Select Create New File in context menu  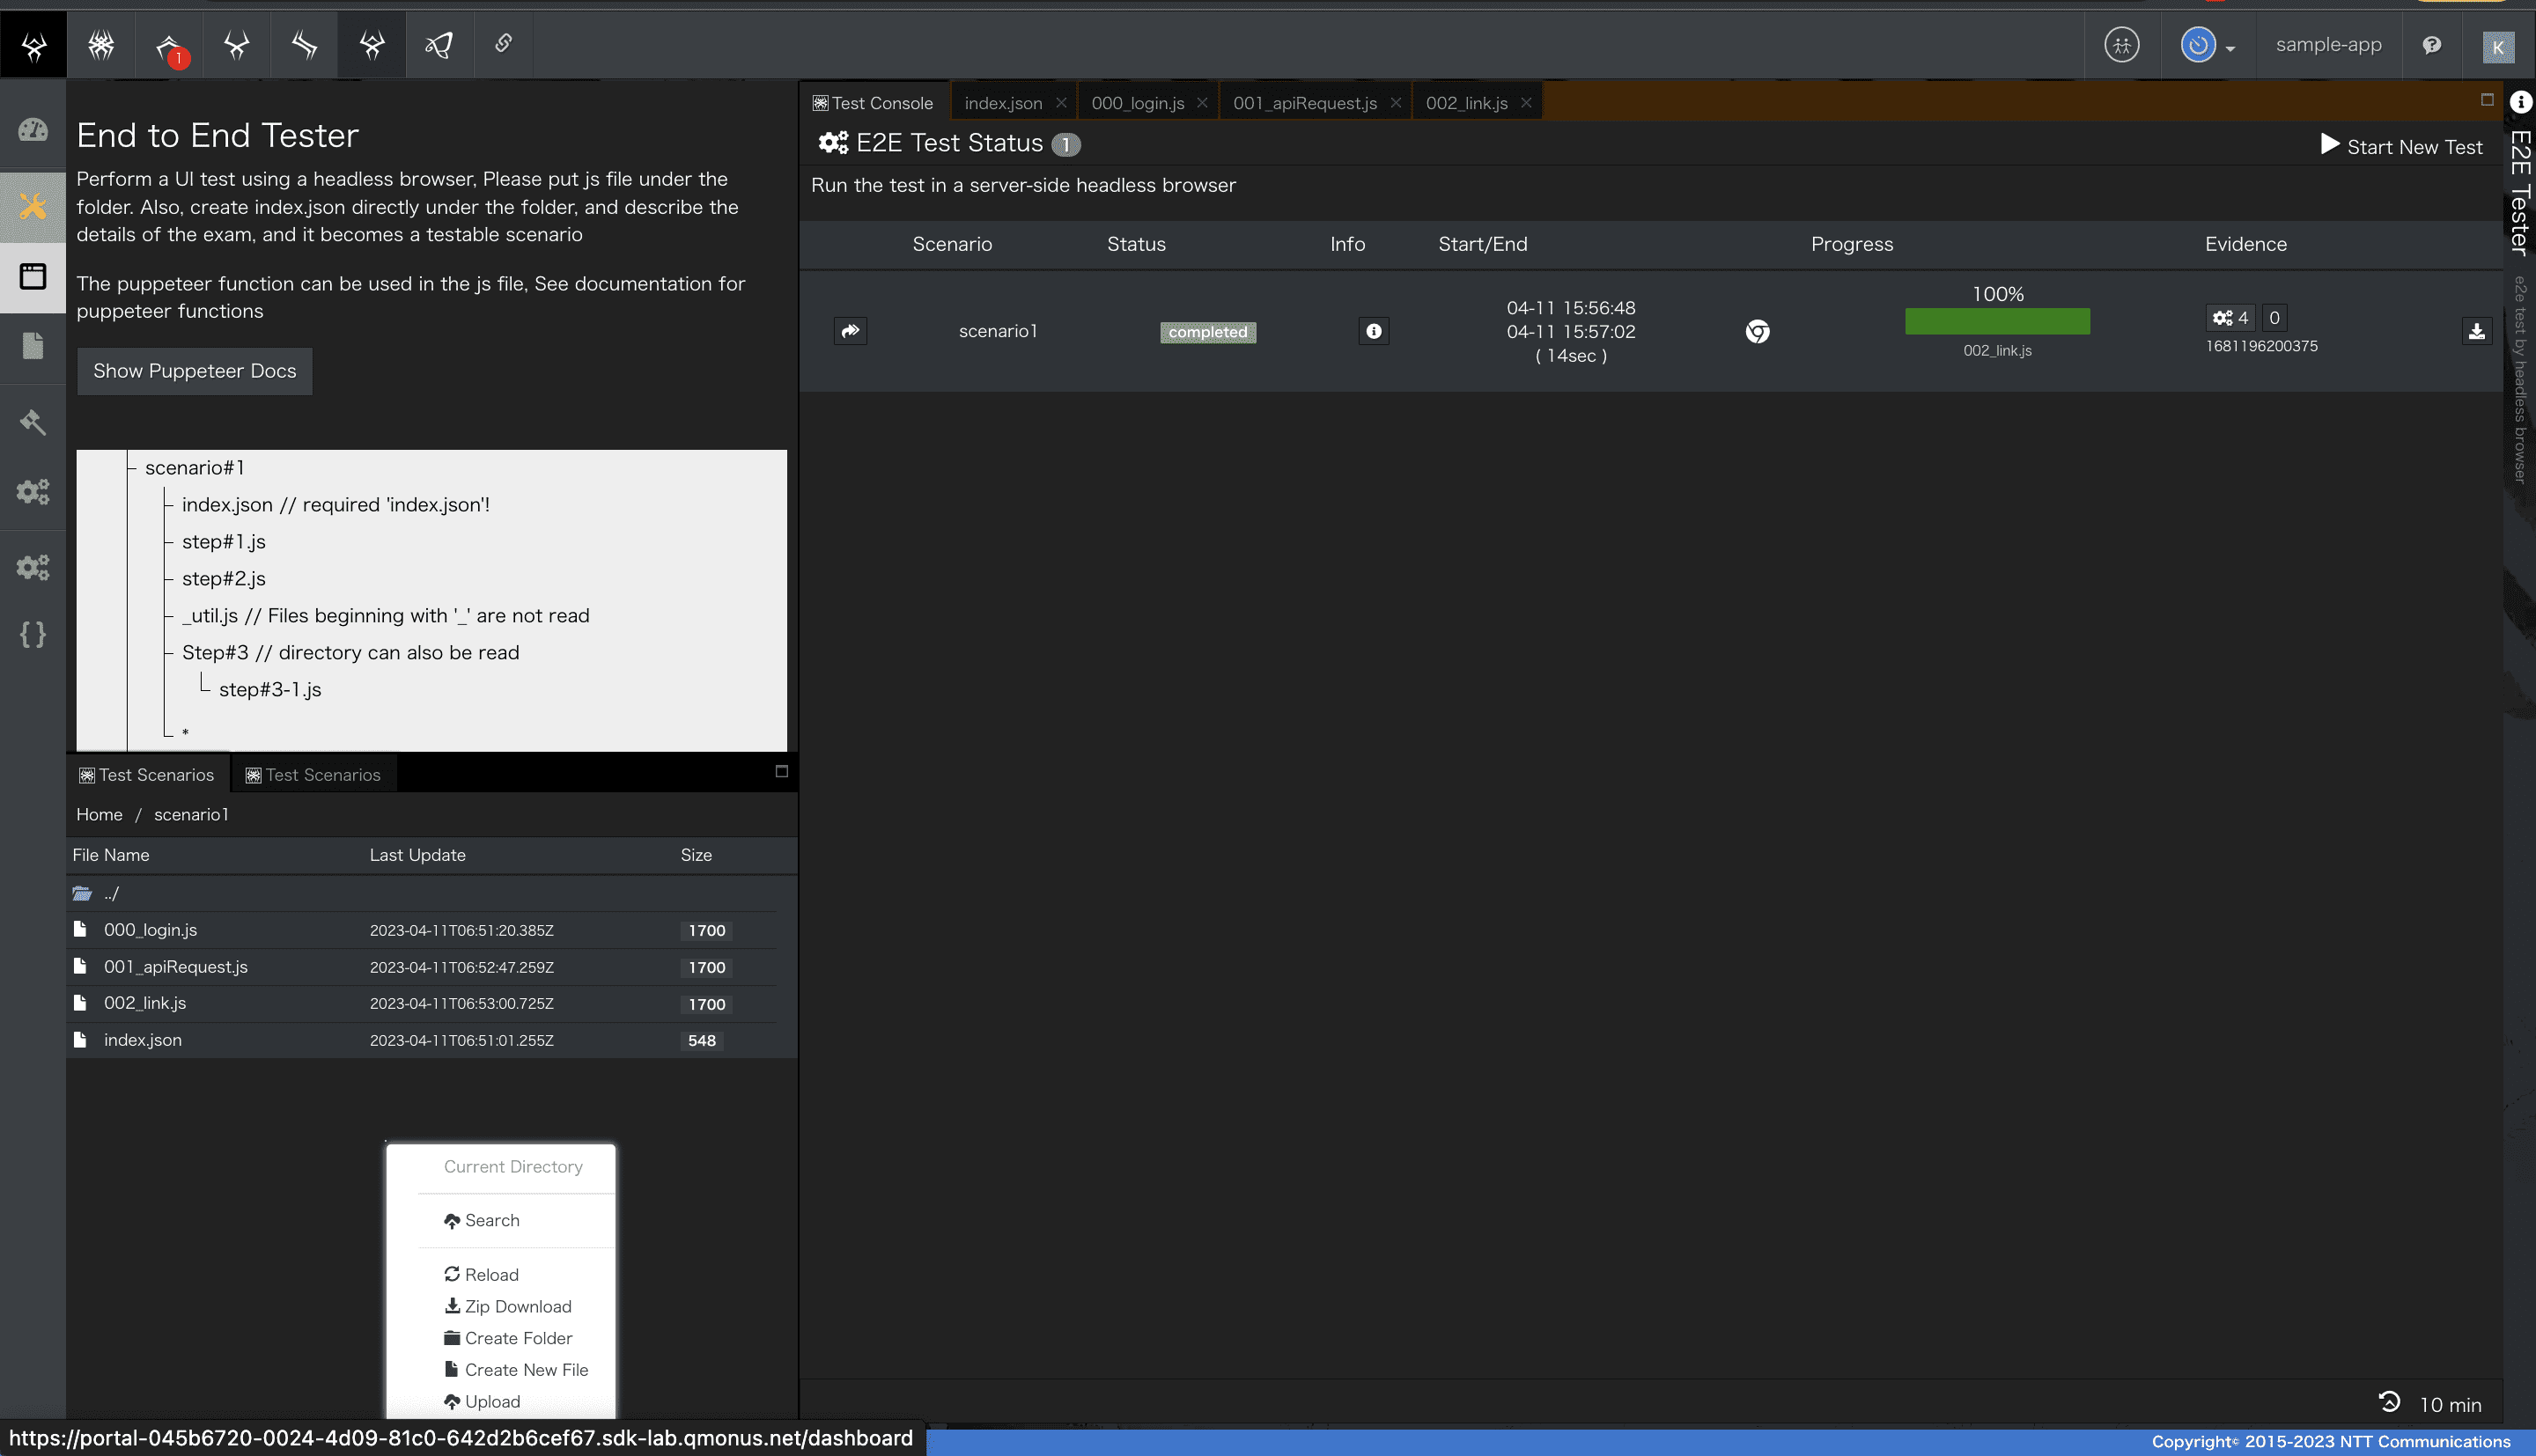coord(526,1370)
